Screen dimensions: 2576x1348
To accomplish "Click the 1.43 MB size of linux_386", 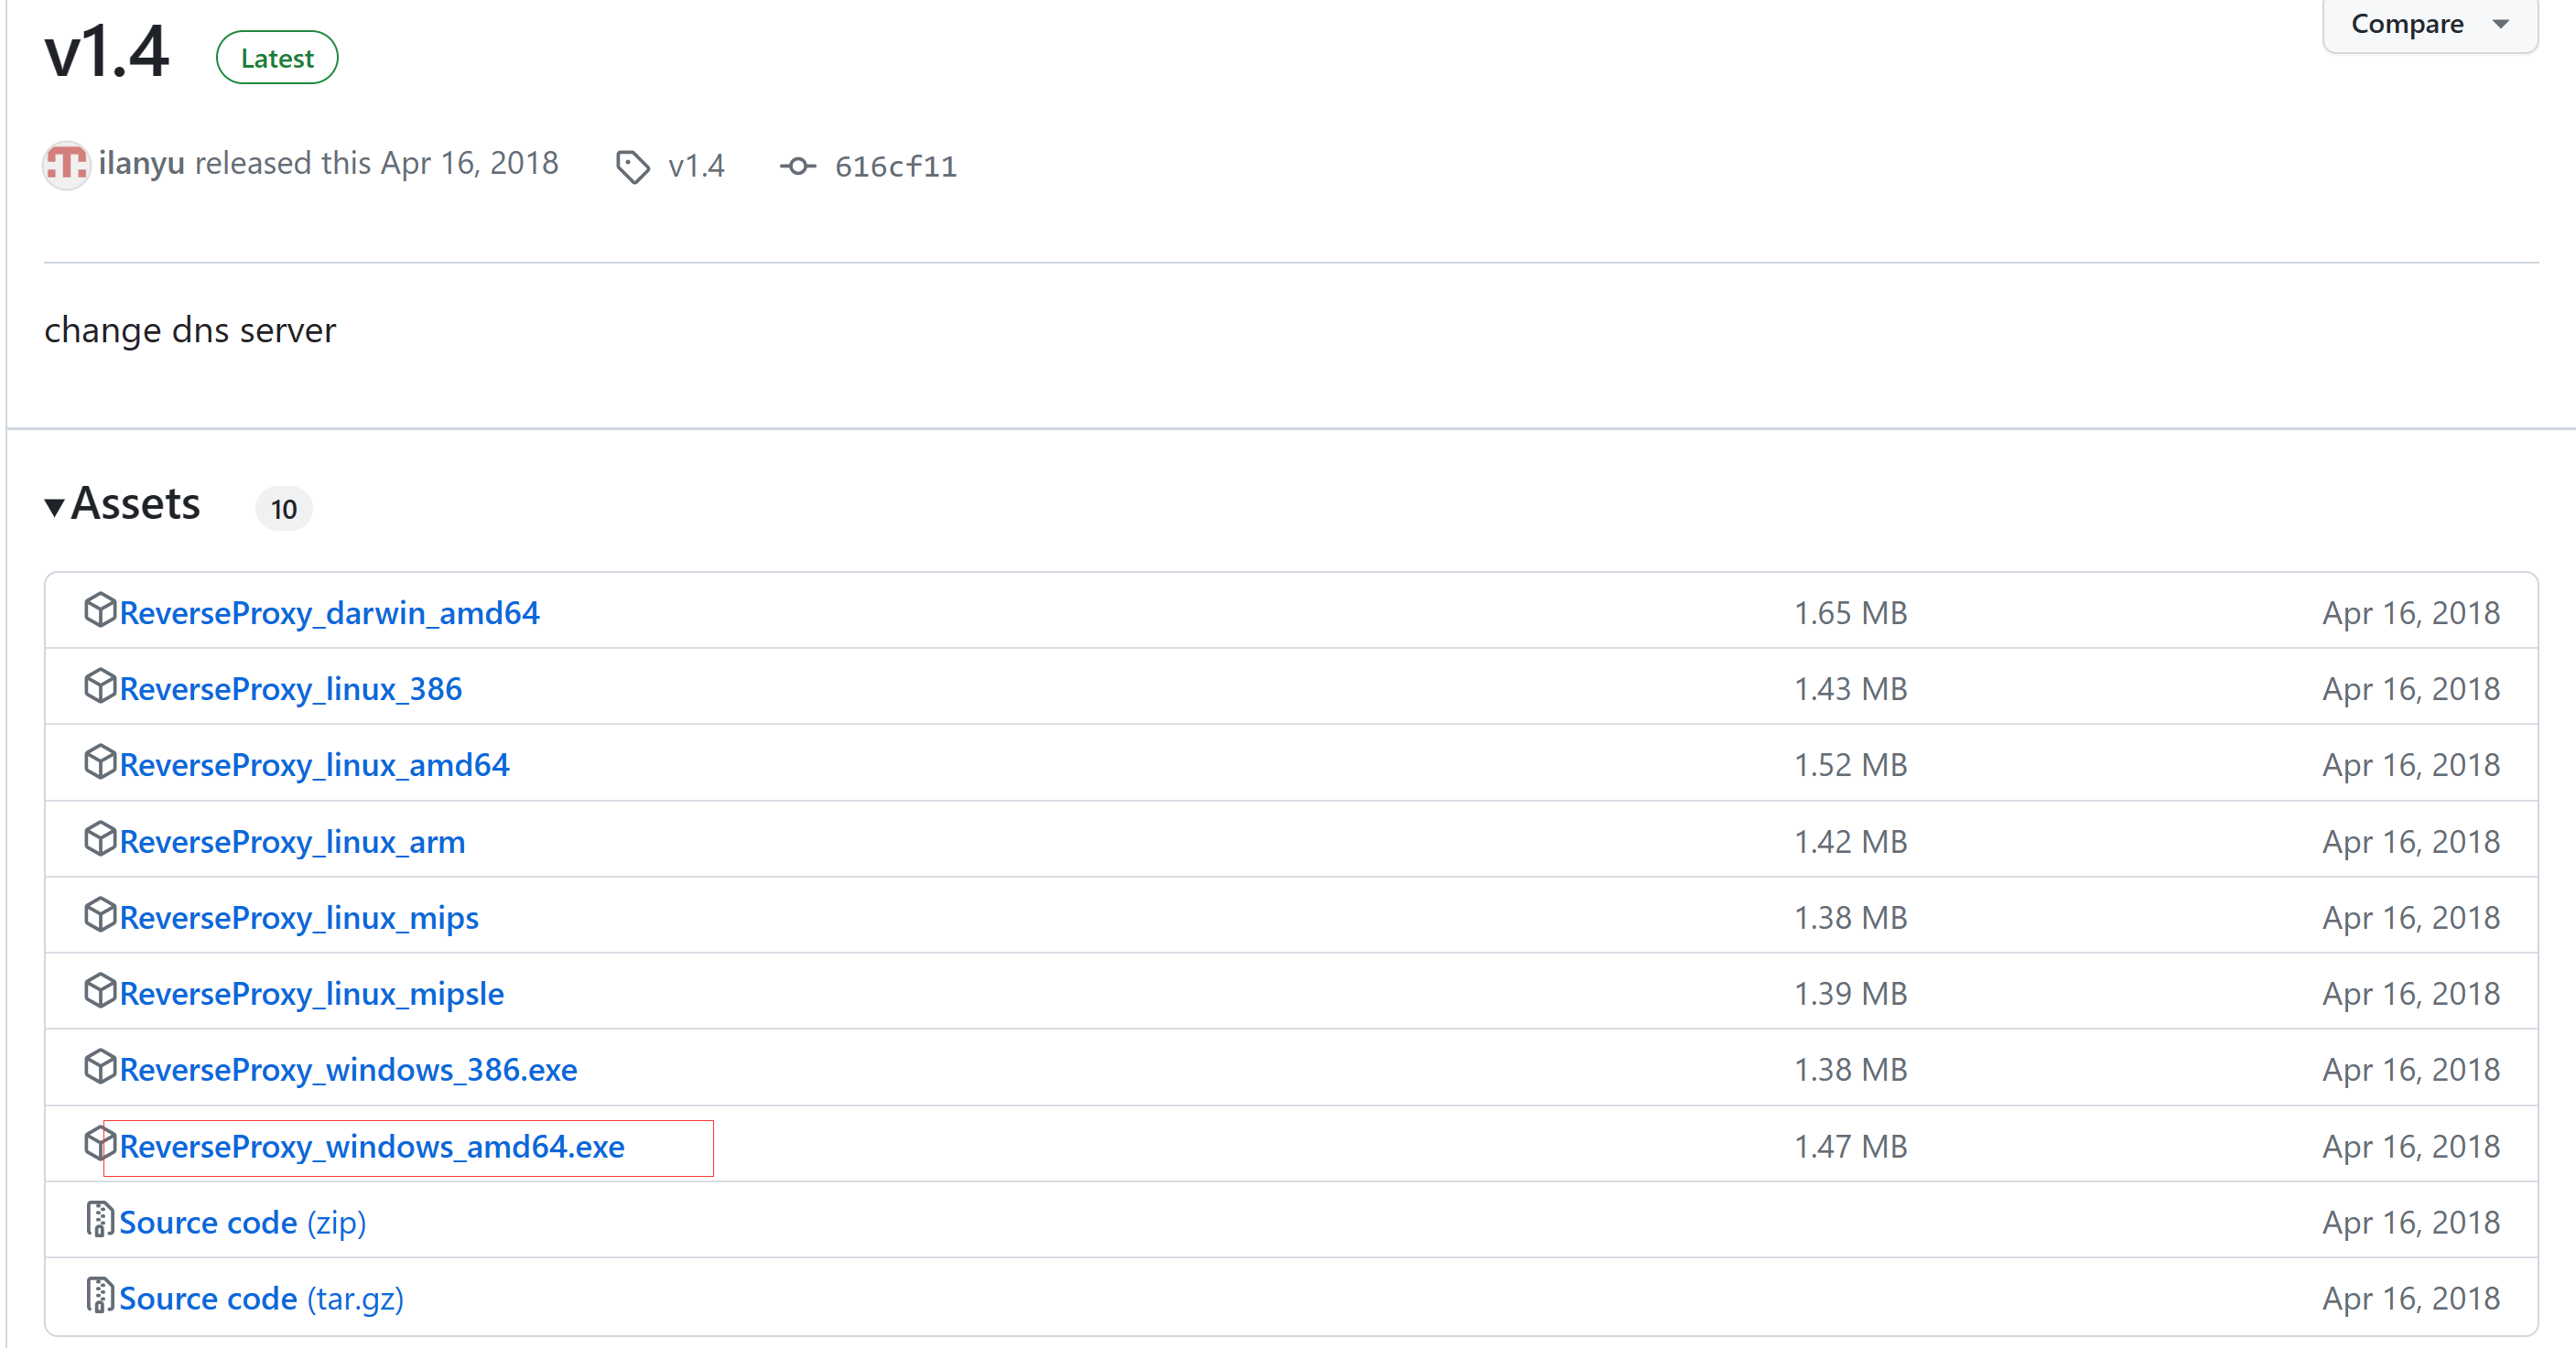I will coord(1850,688).
